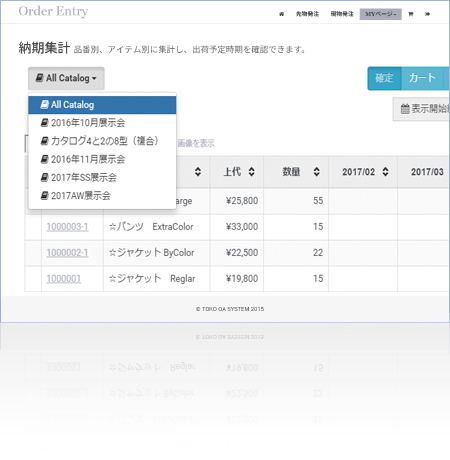Choose 2017AW展示会 catalog entry
The width and height of the screenshot is (450, 460).
coord(102,196)
